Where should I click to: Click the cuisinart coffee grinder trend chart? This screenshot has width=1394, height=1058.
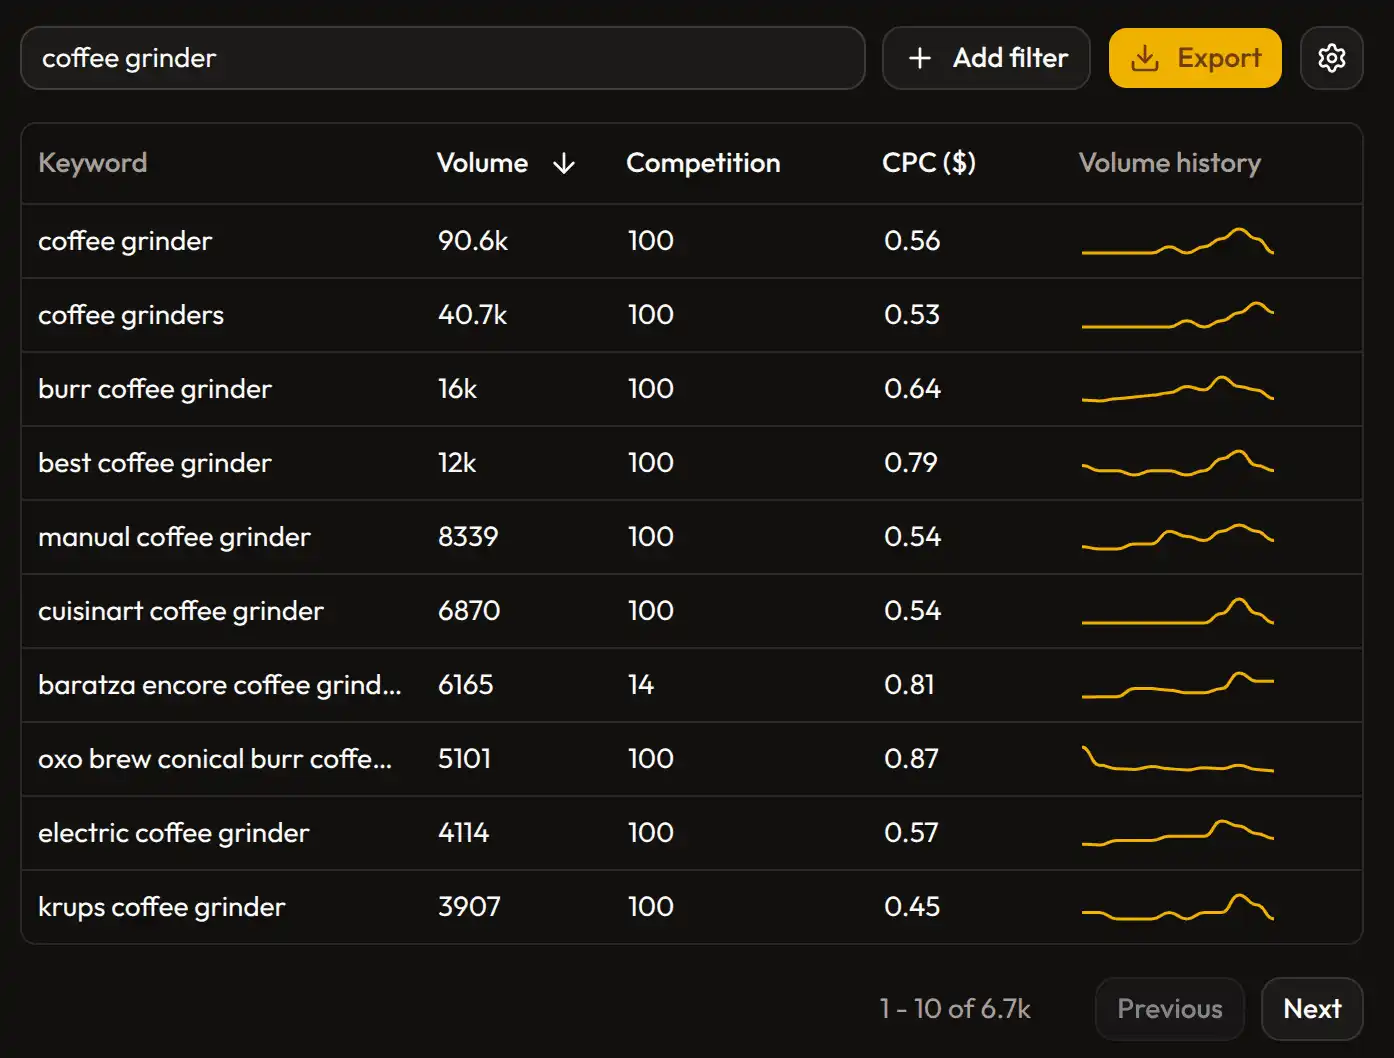[x=1177, y=612]
